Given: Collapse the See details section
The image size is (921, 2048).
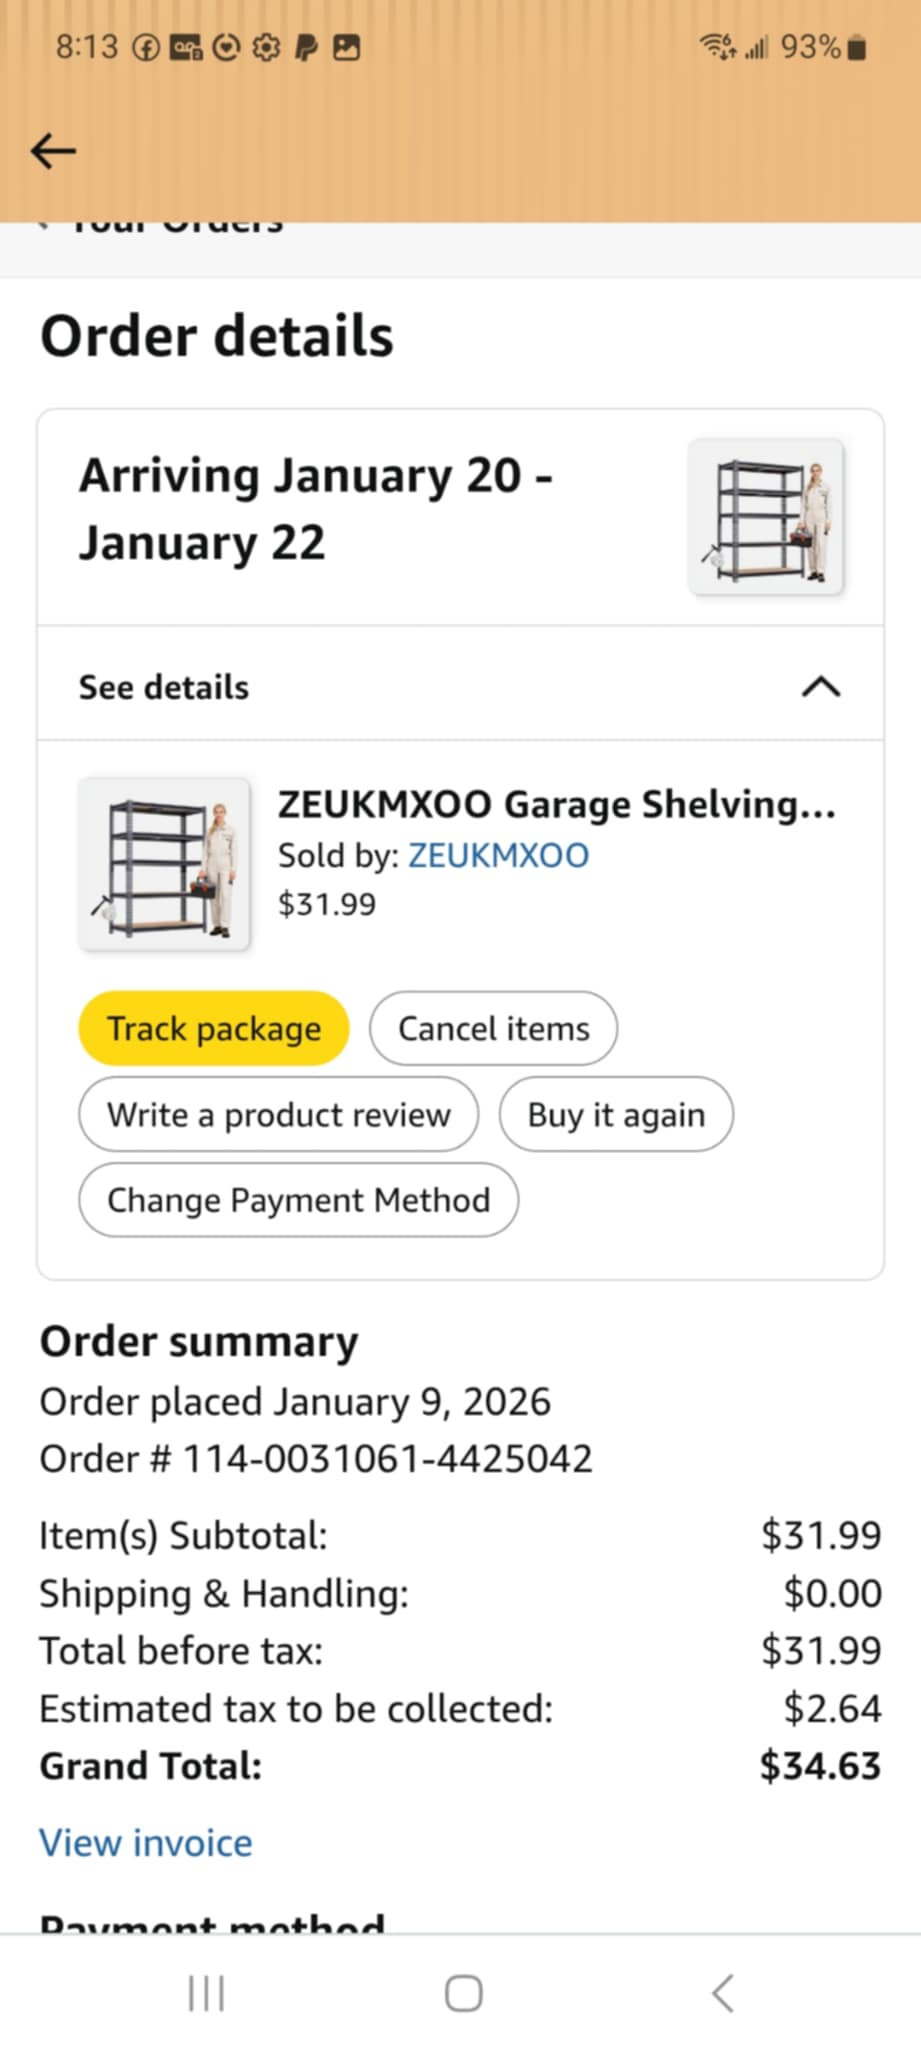Looking at the screenshot, I should pyautogui.click(x=820, y=687).
